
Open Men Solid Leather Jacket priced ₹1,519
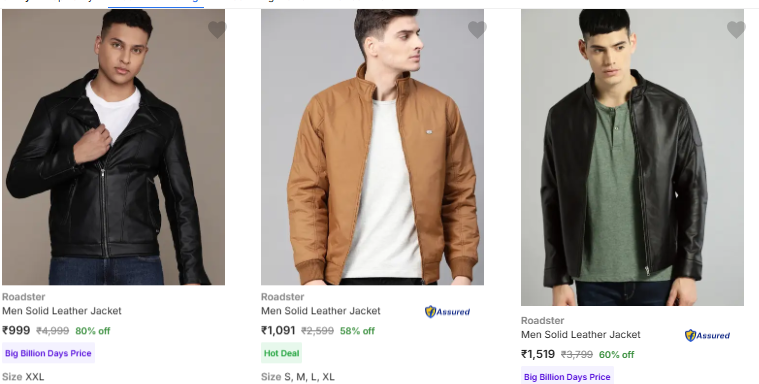580,335
